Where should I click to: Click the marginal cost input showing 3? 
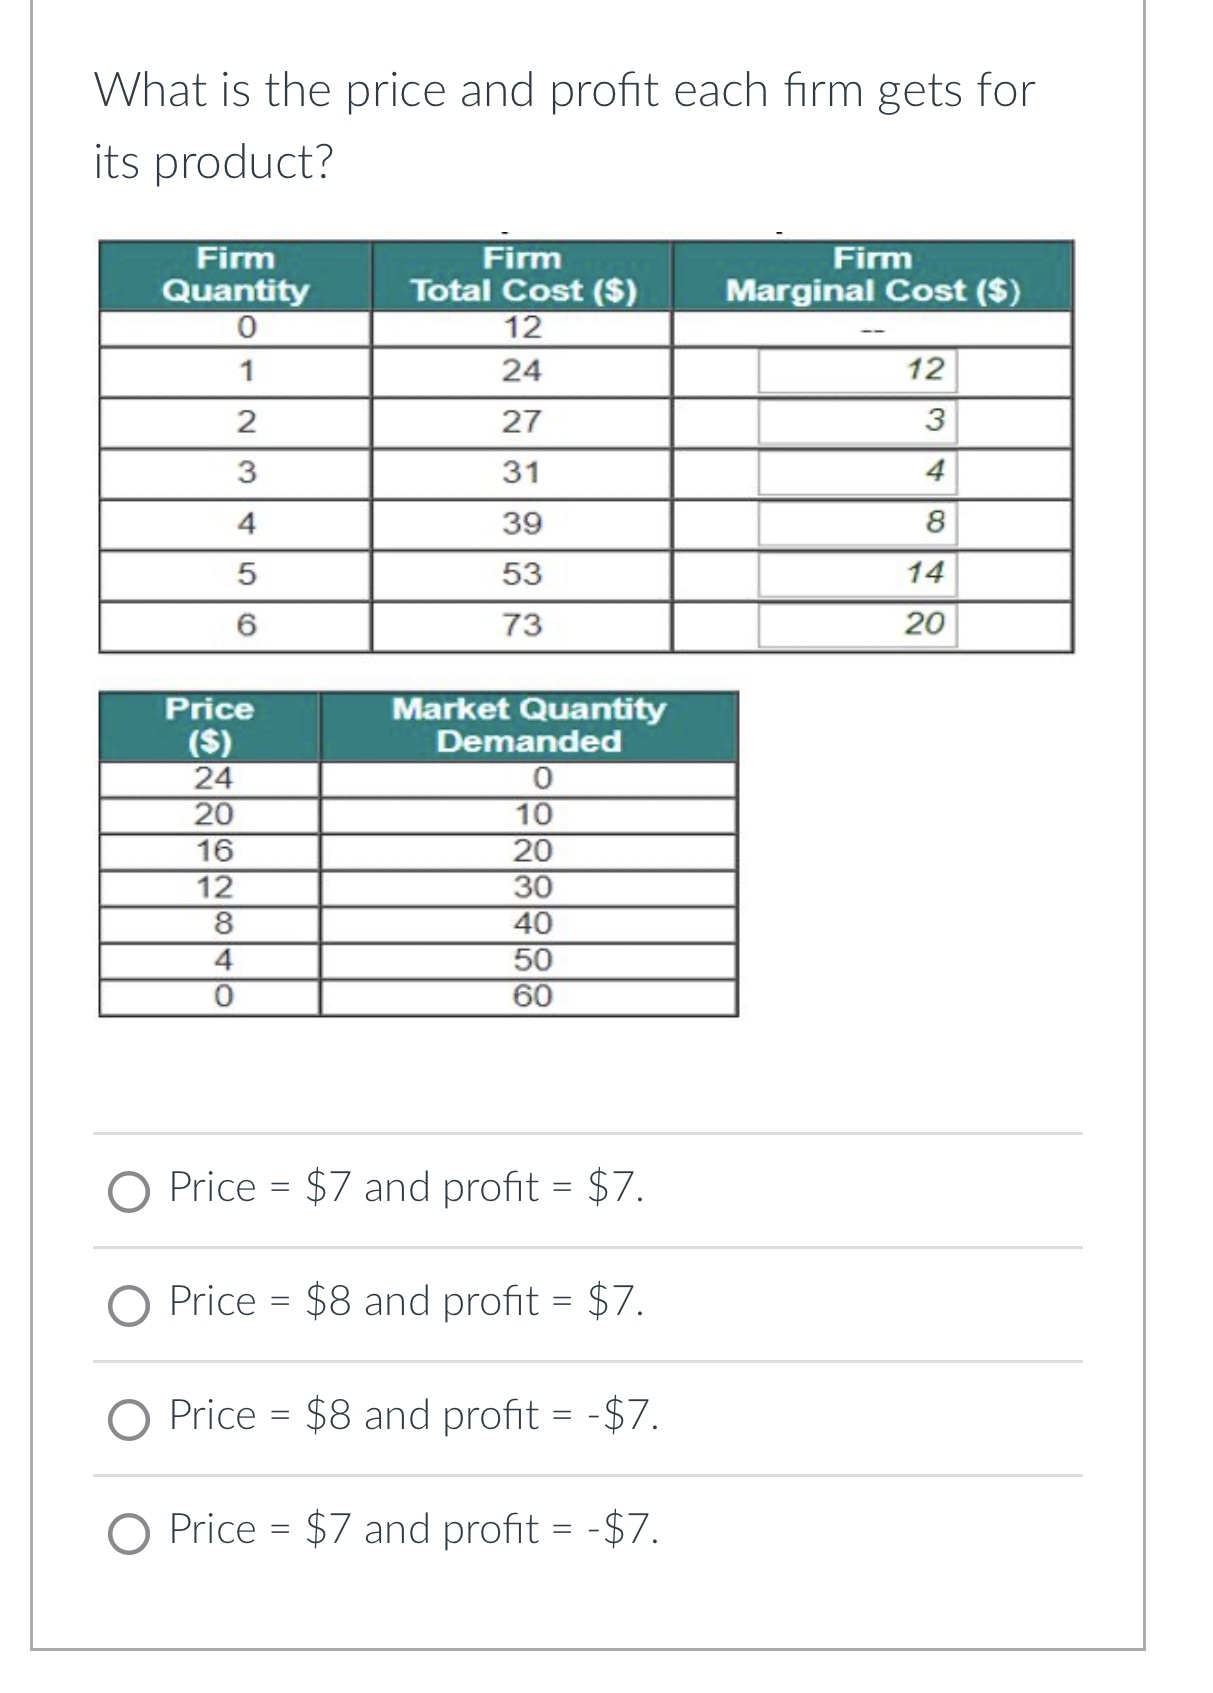tap(860, 421)
